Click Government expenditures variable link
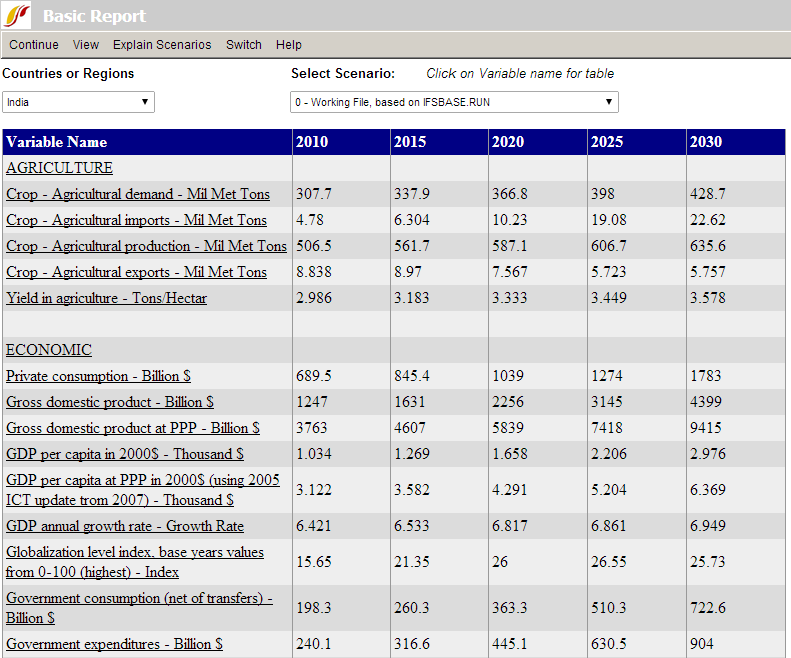The image size is (791, 658). (x=114, y=644)
